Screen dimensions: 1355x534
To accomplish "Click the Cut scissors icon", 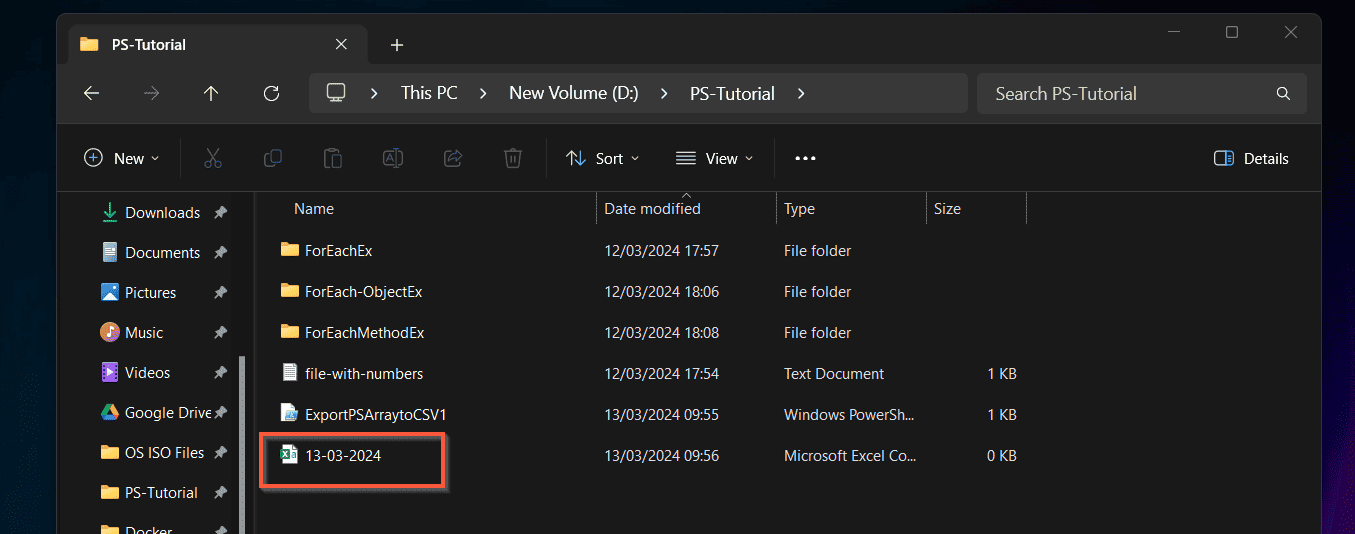I will 212,158.
